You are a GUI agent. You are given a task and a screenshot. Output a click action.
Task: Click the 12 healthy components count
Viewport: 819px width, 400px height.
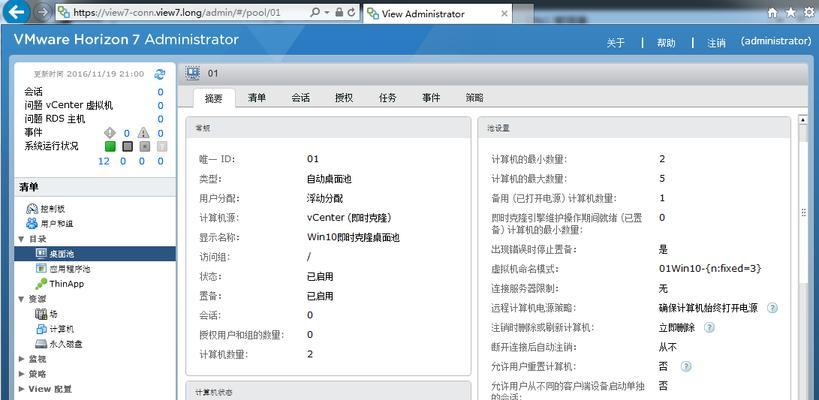[x=104, y=161]
